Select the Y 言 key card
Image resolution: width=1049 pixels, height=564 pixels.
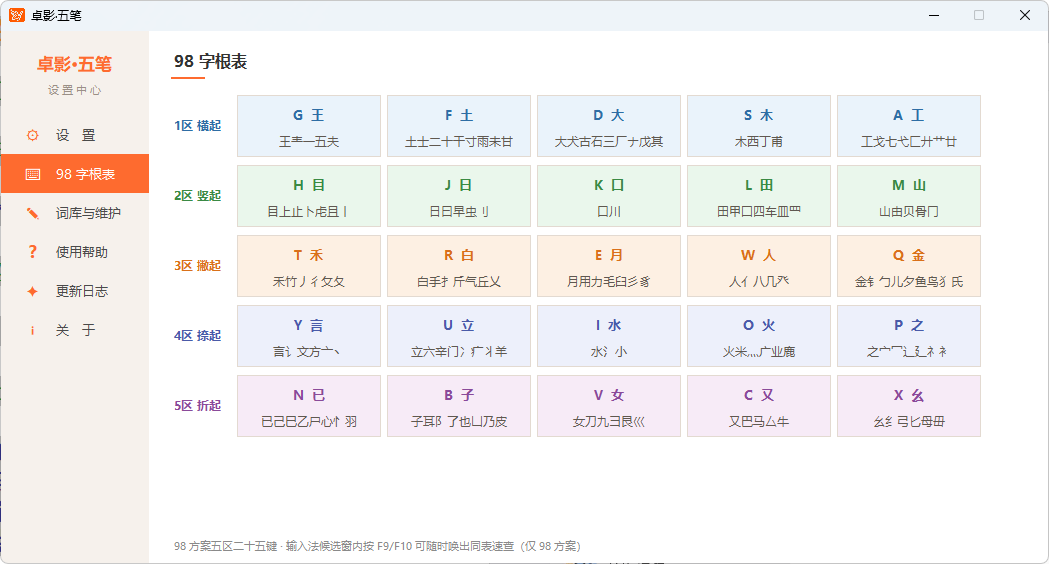pyautogui.click(x=309, y=336)
